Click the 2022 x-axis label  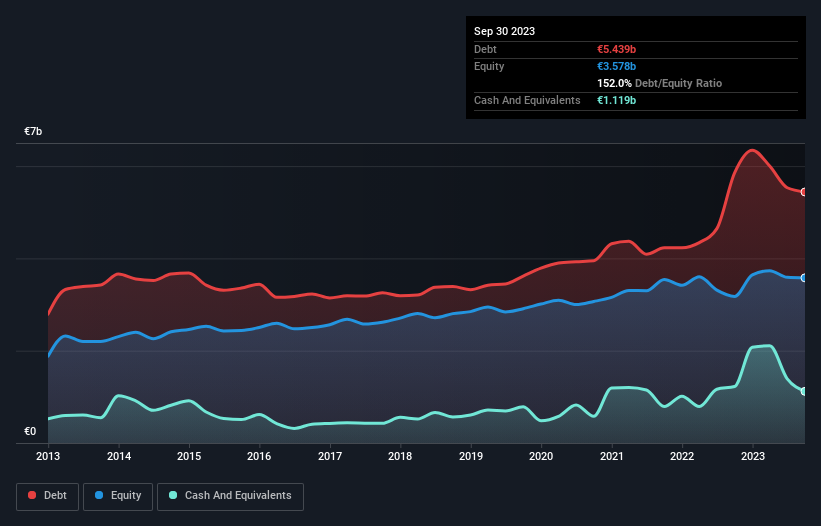coord(682,456)
